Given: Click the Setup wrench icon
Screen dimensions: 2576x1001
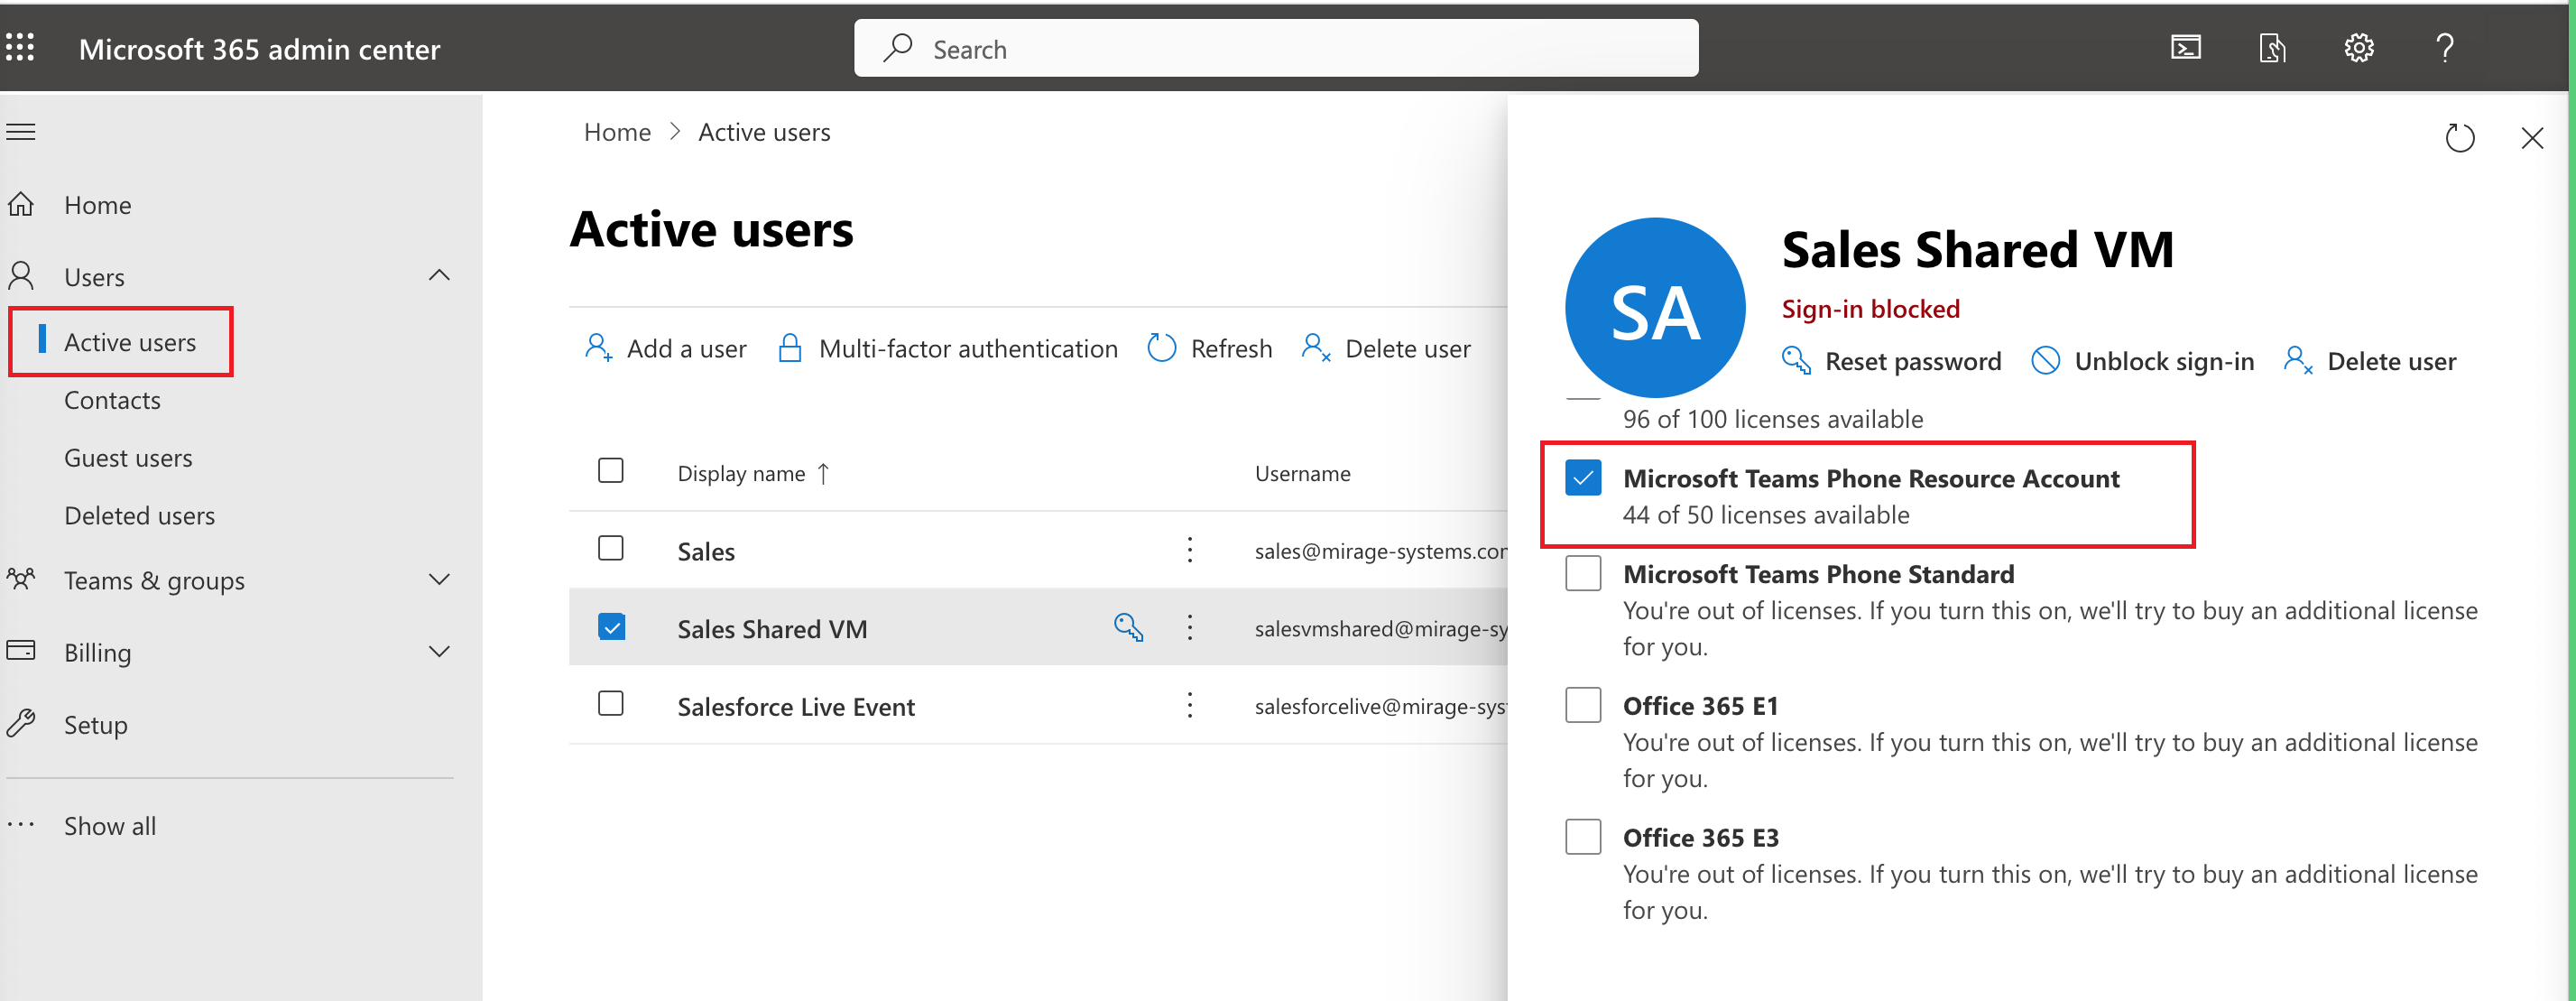Looking at the screenshot, I should coord(21,723).
